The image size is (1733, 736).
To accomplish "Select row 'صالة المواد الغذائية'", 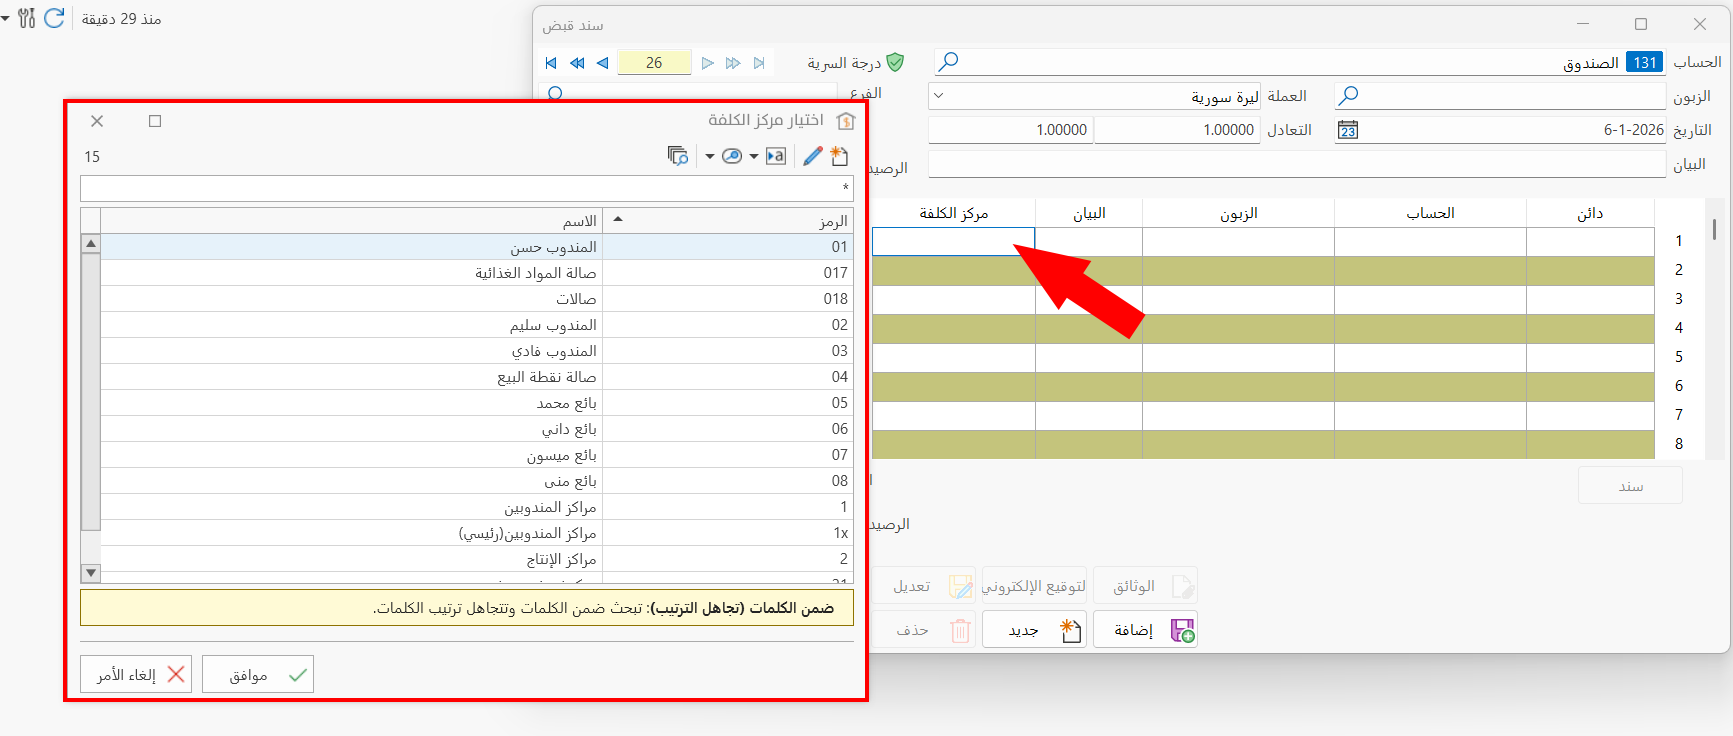I will pos(477,273).
